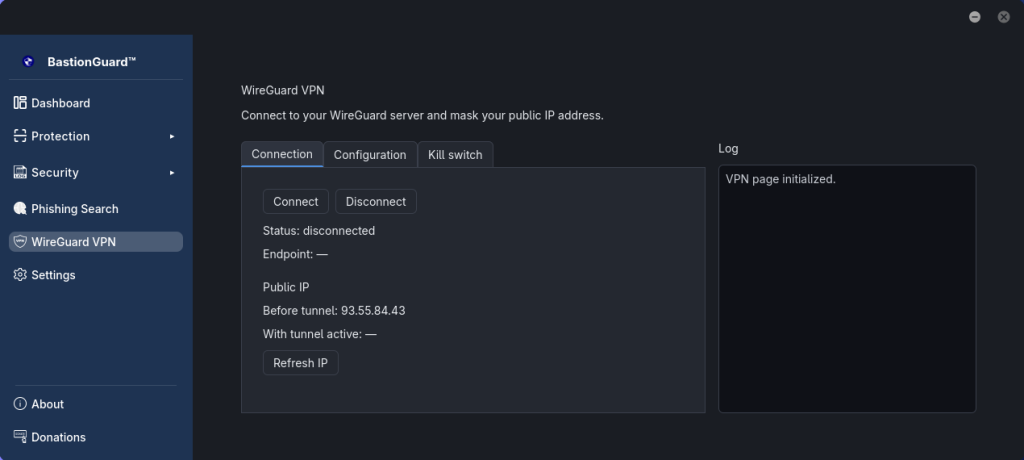This screenshot has height=460, width=1024.
Task: Expand the Protection submenu arrow
Action: click(172, 137)
